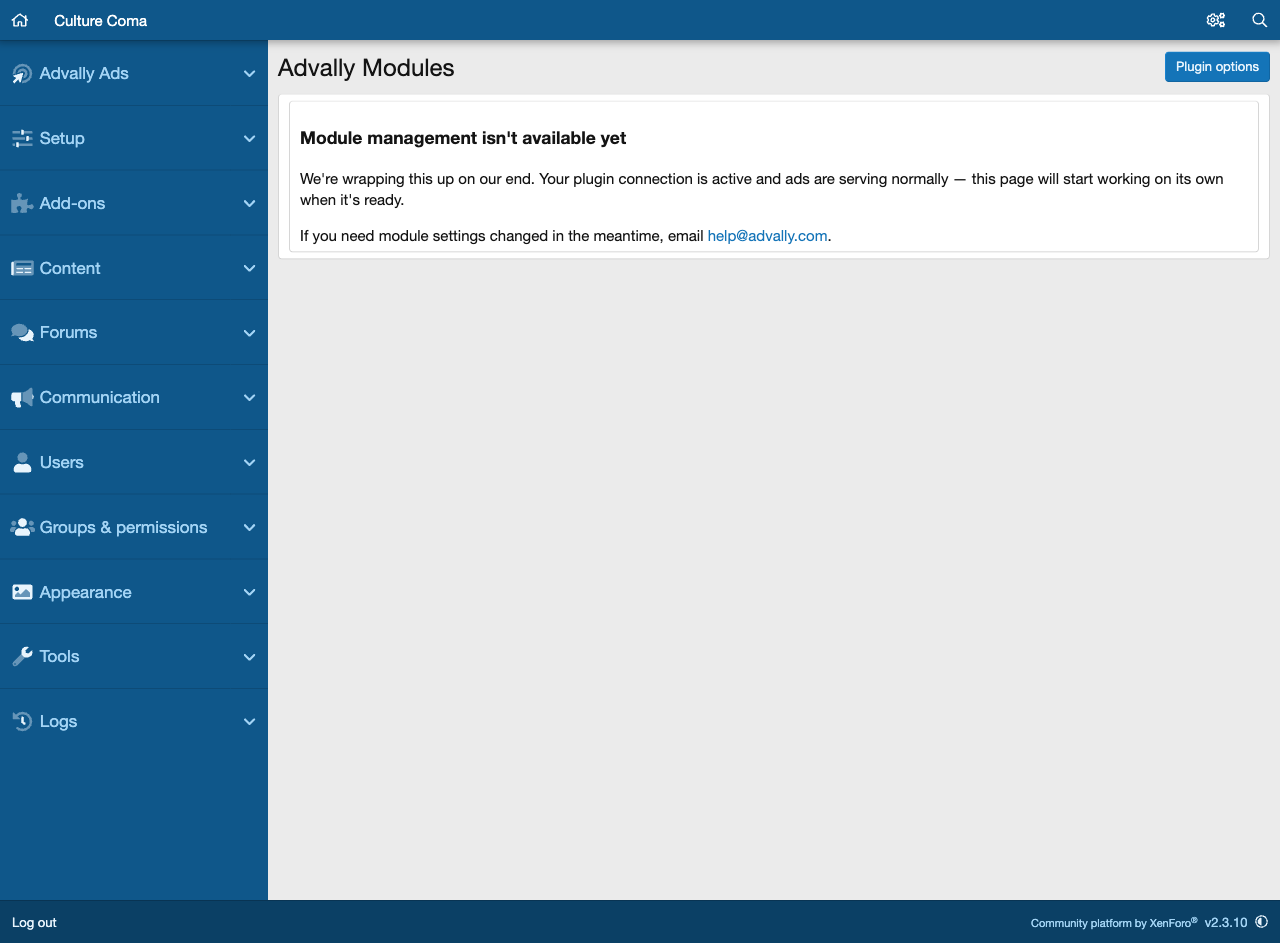Click the Communication megaphone icon
The width and height of the screenshot is (1280, 943).
point(22,397)
